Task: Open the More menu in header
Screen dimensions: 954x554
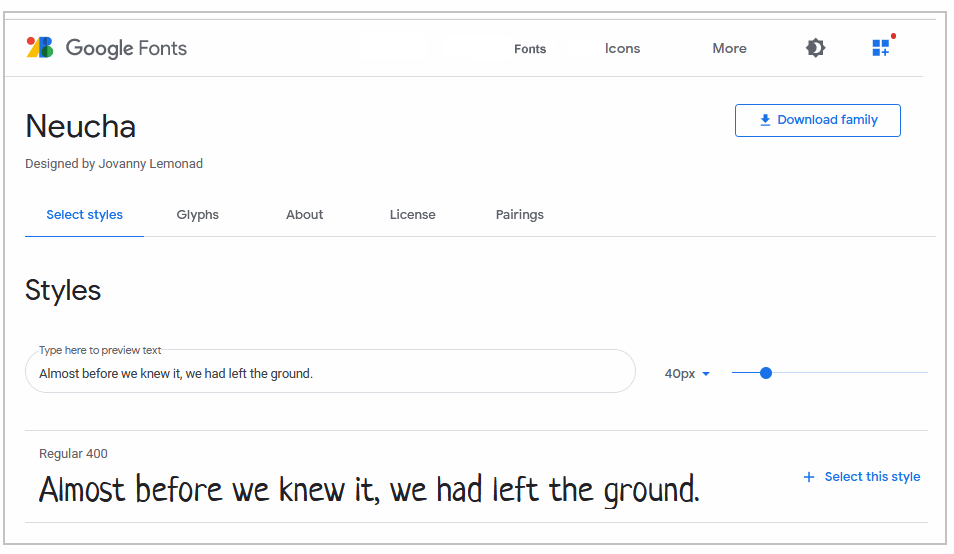Action: click(729, 48)
